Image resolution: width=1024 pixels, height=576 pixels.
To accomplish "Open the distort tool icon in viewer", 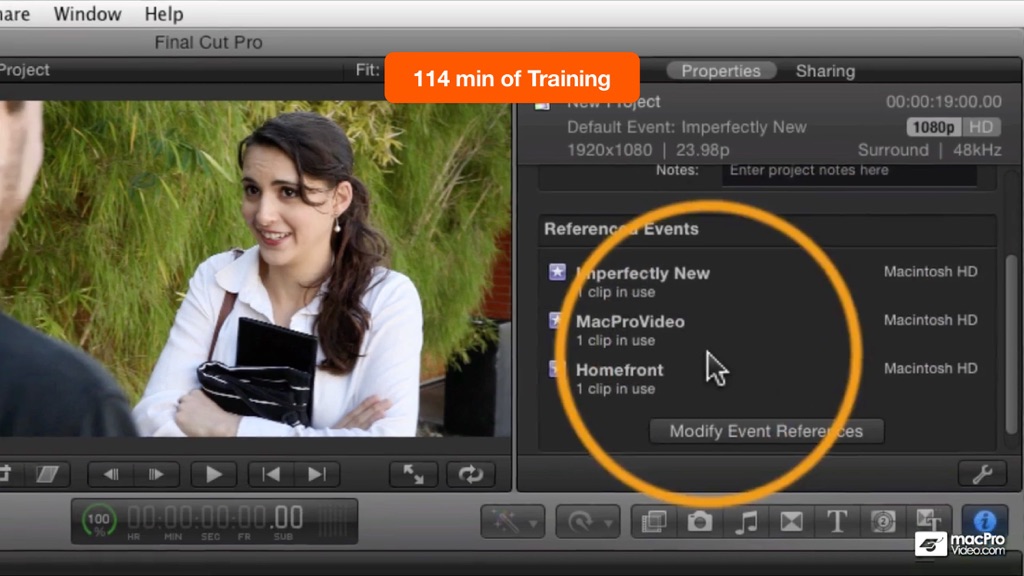I will point(47,474).
